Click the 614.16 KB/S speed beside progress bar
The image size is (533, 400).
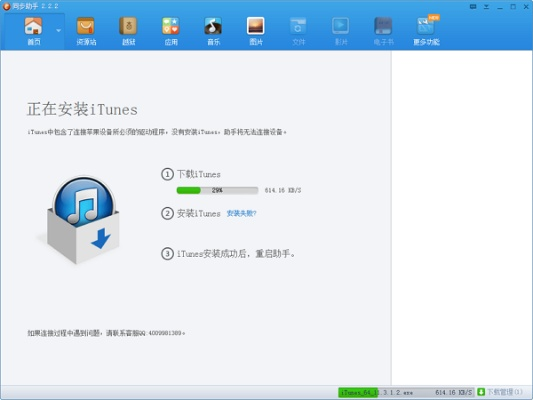(x=283, y=190)
